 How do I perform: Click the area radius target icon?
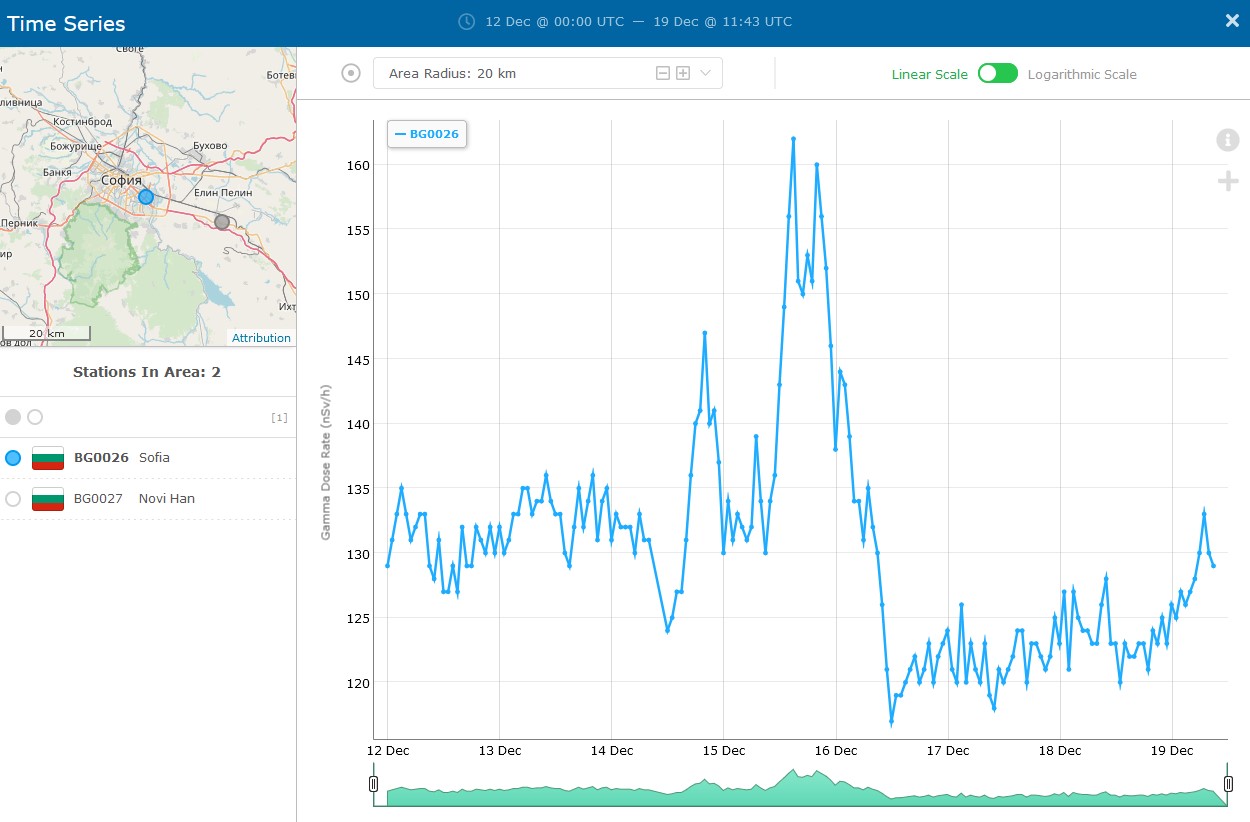(x=351, y=73)
